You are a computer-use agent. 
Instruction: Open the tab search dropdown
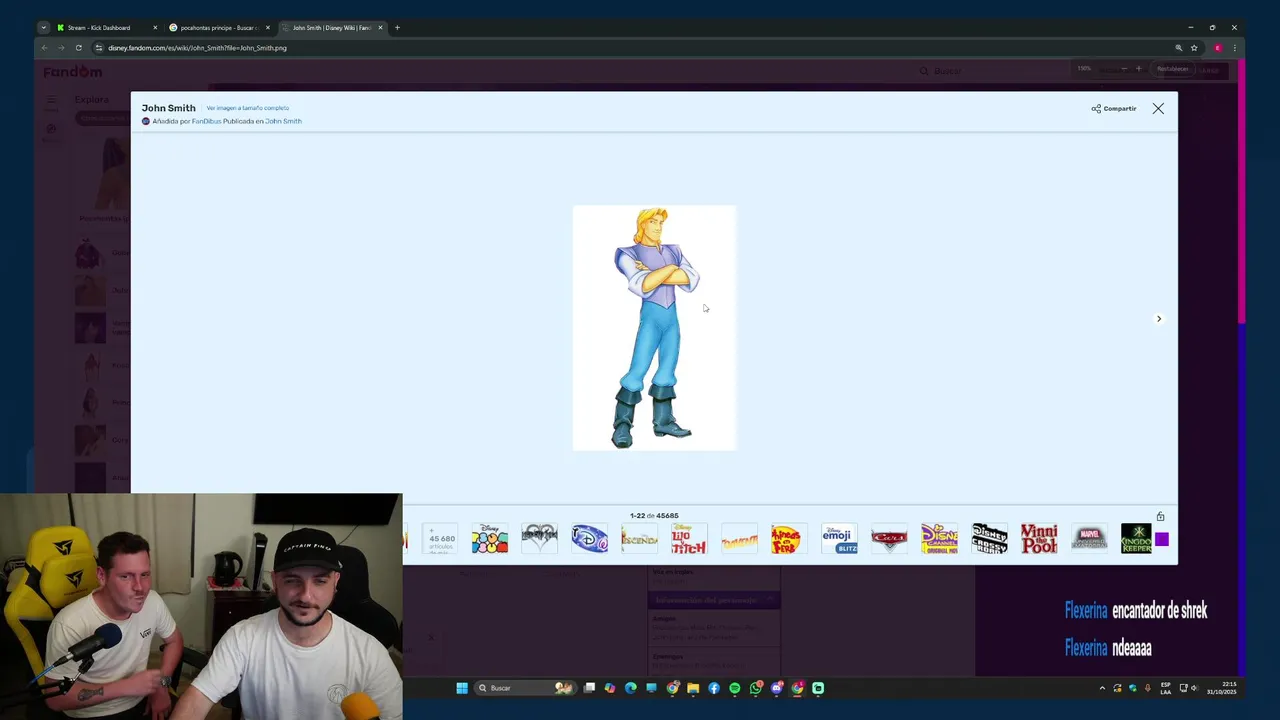click(43, 28)
